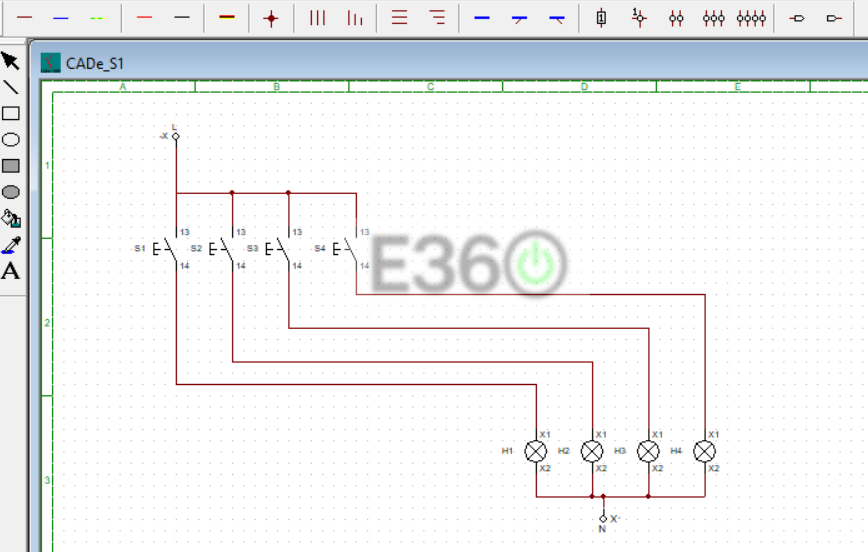
Task: Select the blue bus with left-slanting branch
Action: pos(519,18)
